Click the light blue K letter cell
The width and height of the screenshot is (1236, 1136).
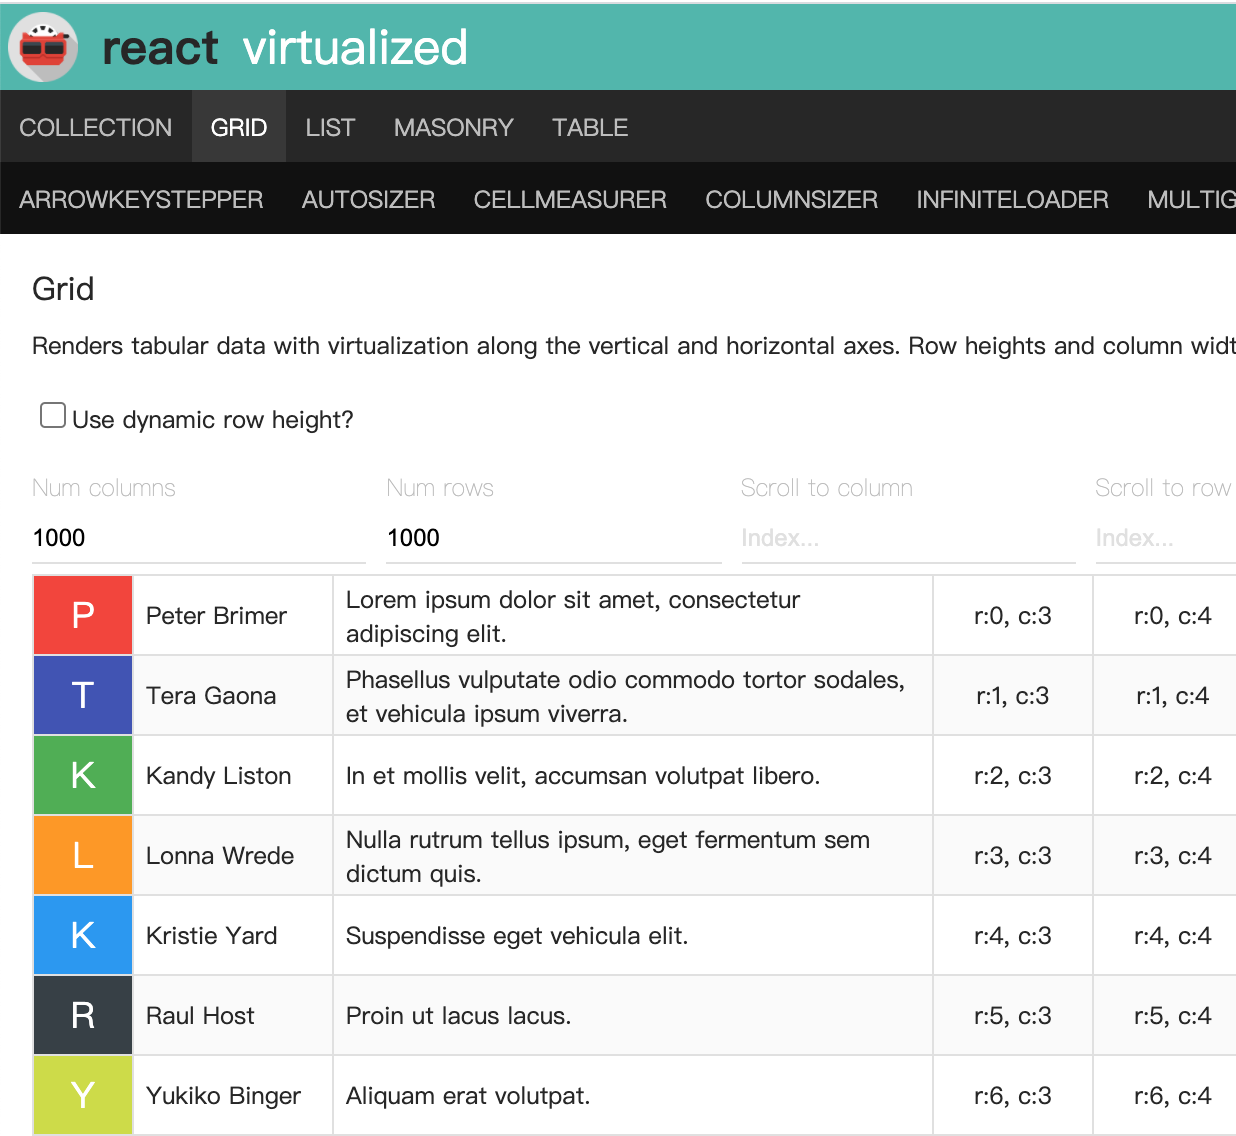pyautogui.click(x=83, y=935)
